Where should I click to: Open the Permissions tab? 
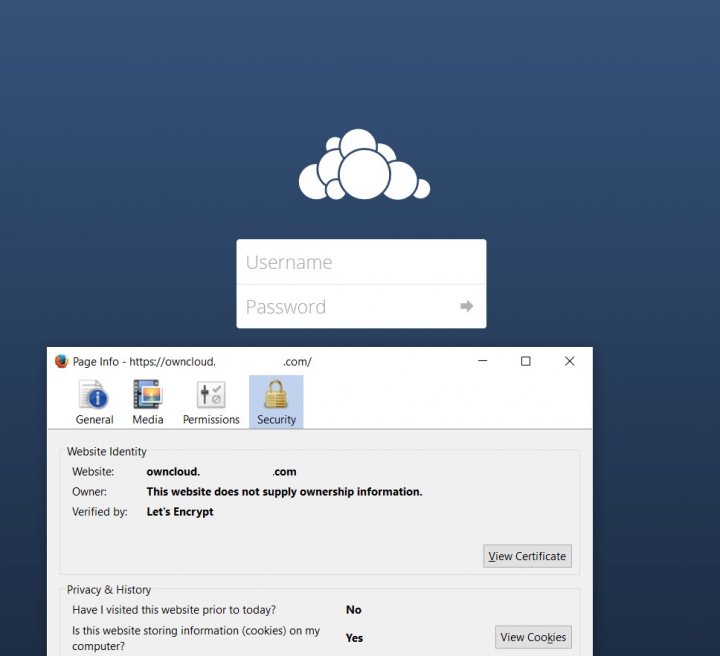click(211, 402)
